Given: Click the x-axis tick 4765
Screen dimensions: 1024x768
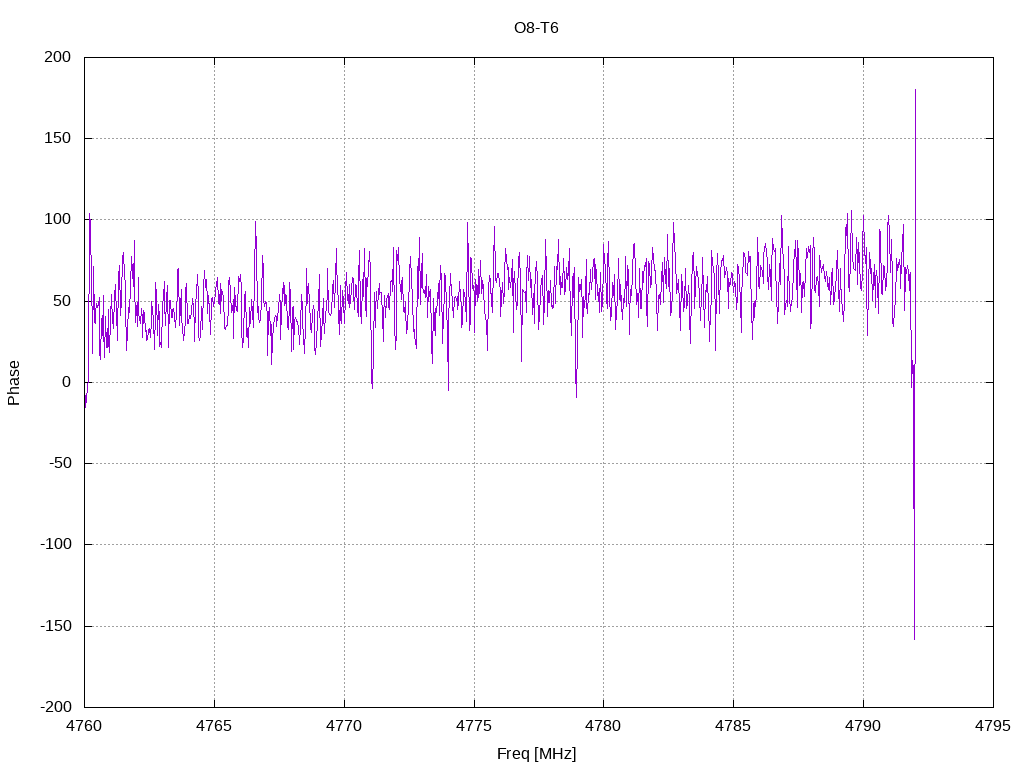Looking at the screenshot, I should [214, 726].
